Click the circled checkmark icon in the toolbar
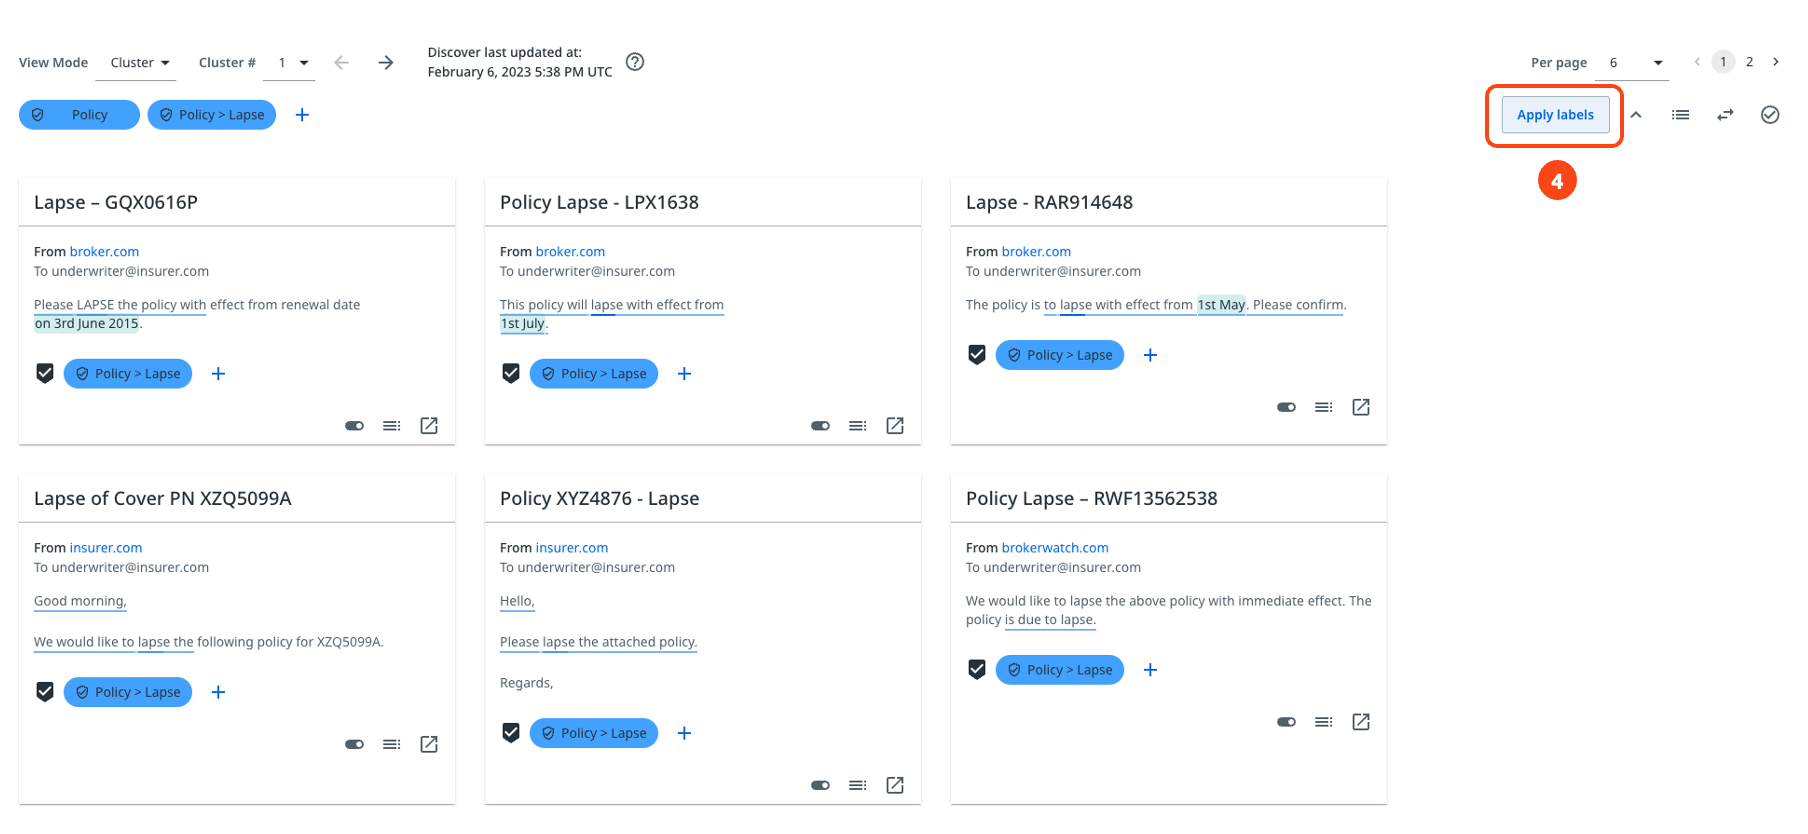Screen dimensions: 1808x834 tap(1770, 115)
